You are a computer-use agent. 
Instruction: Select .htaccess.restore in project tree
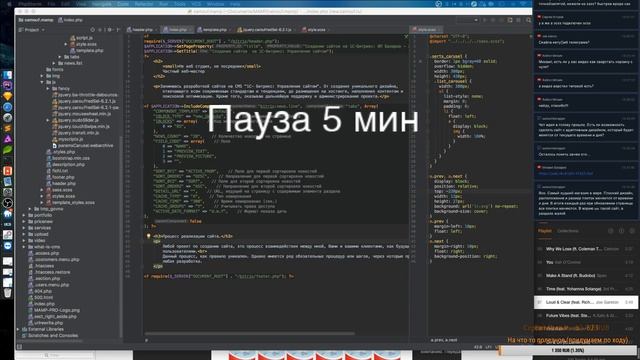(x=52, y=272)
